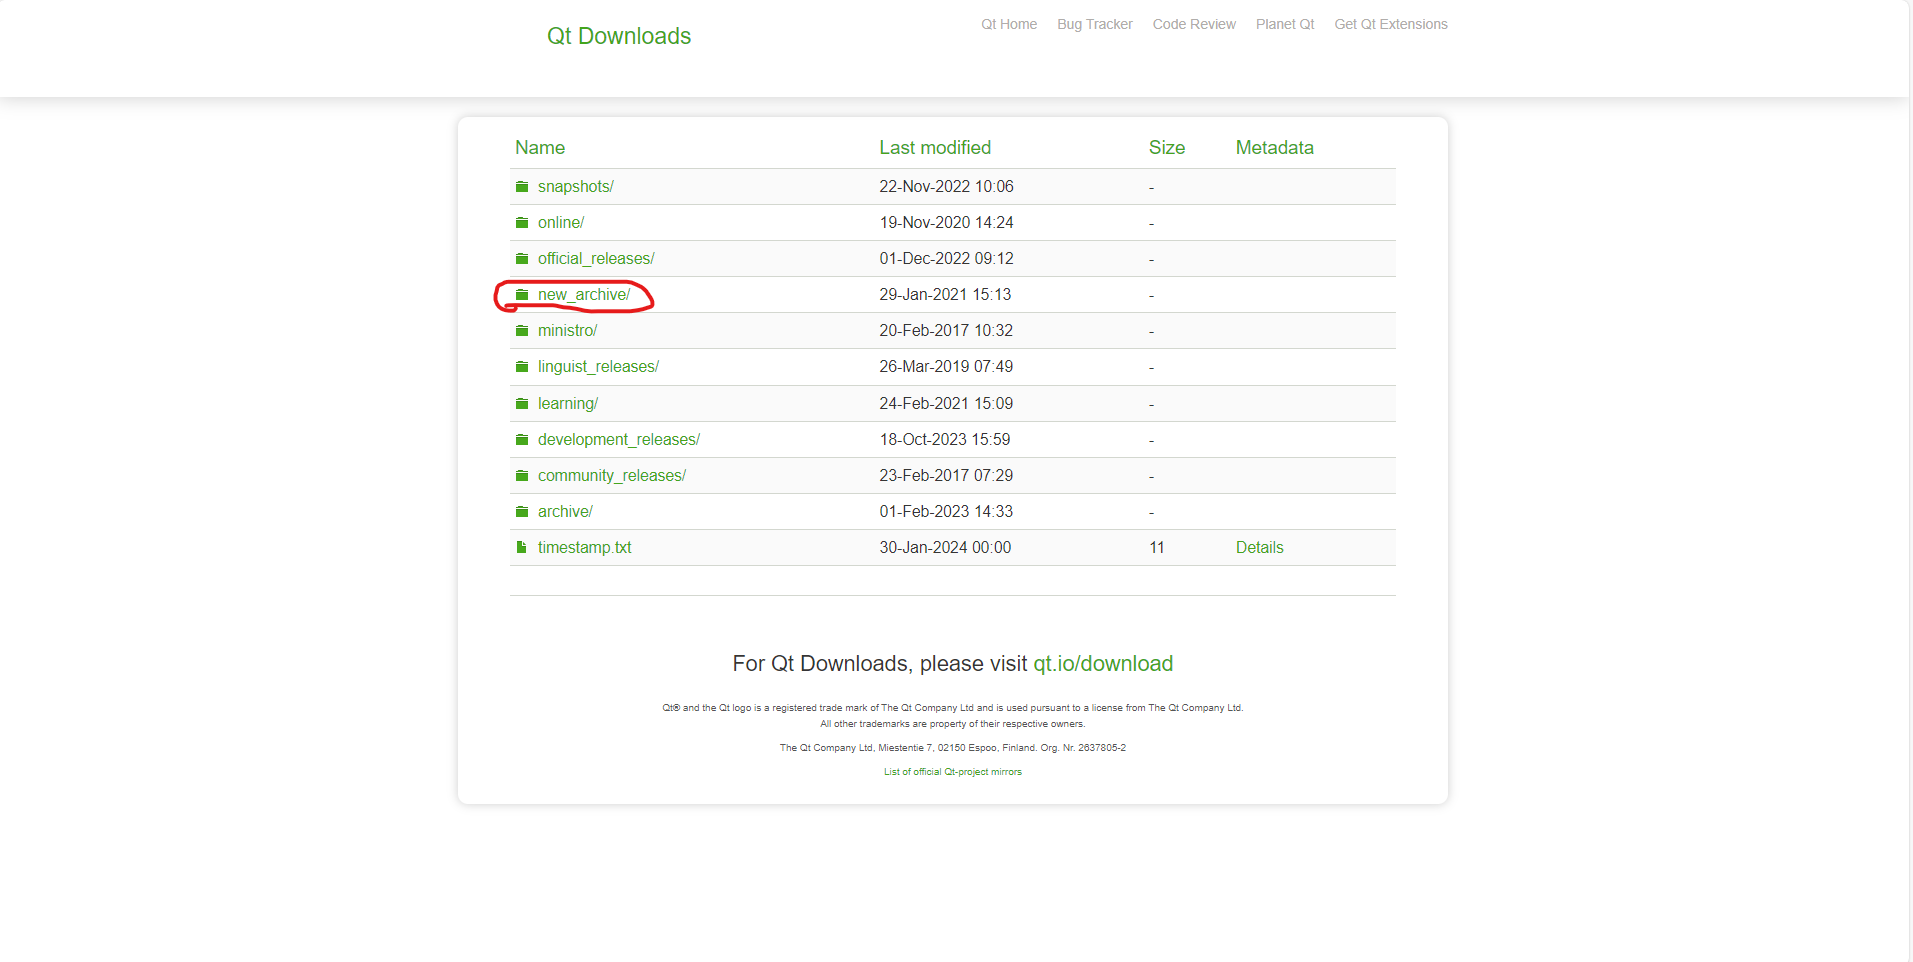Click the folder icon beside online/
The image size is (1913, 962).
point(522,223)
